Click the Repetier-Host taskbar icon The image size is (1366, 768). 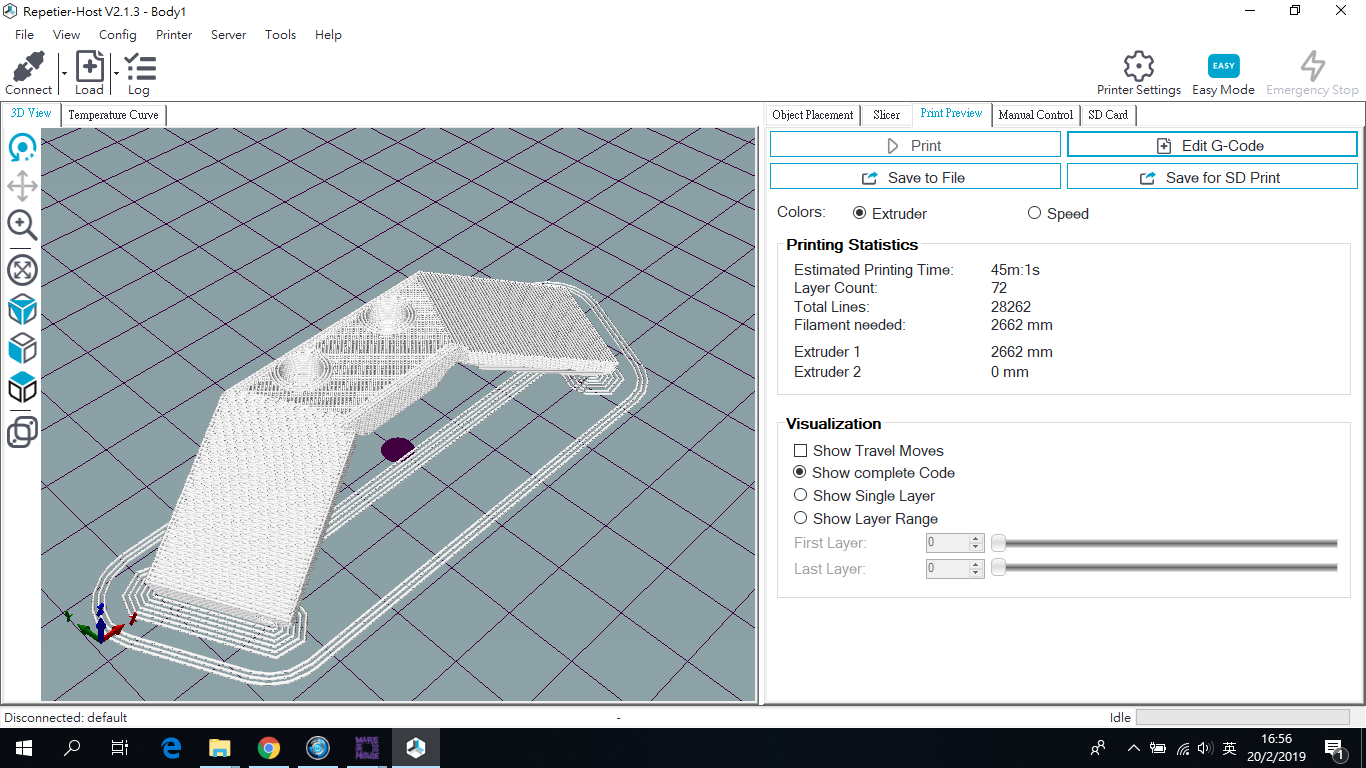[x=416, y=747]
